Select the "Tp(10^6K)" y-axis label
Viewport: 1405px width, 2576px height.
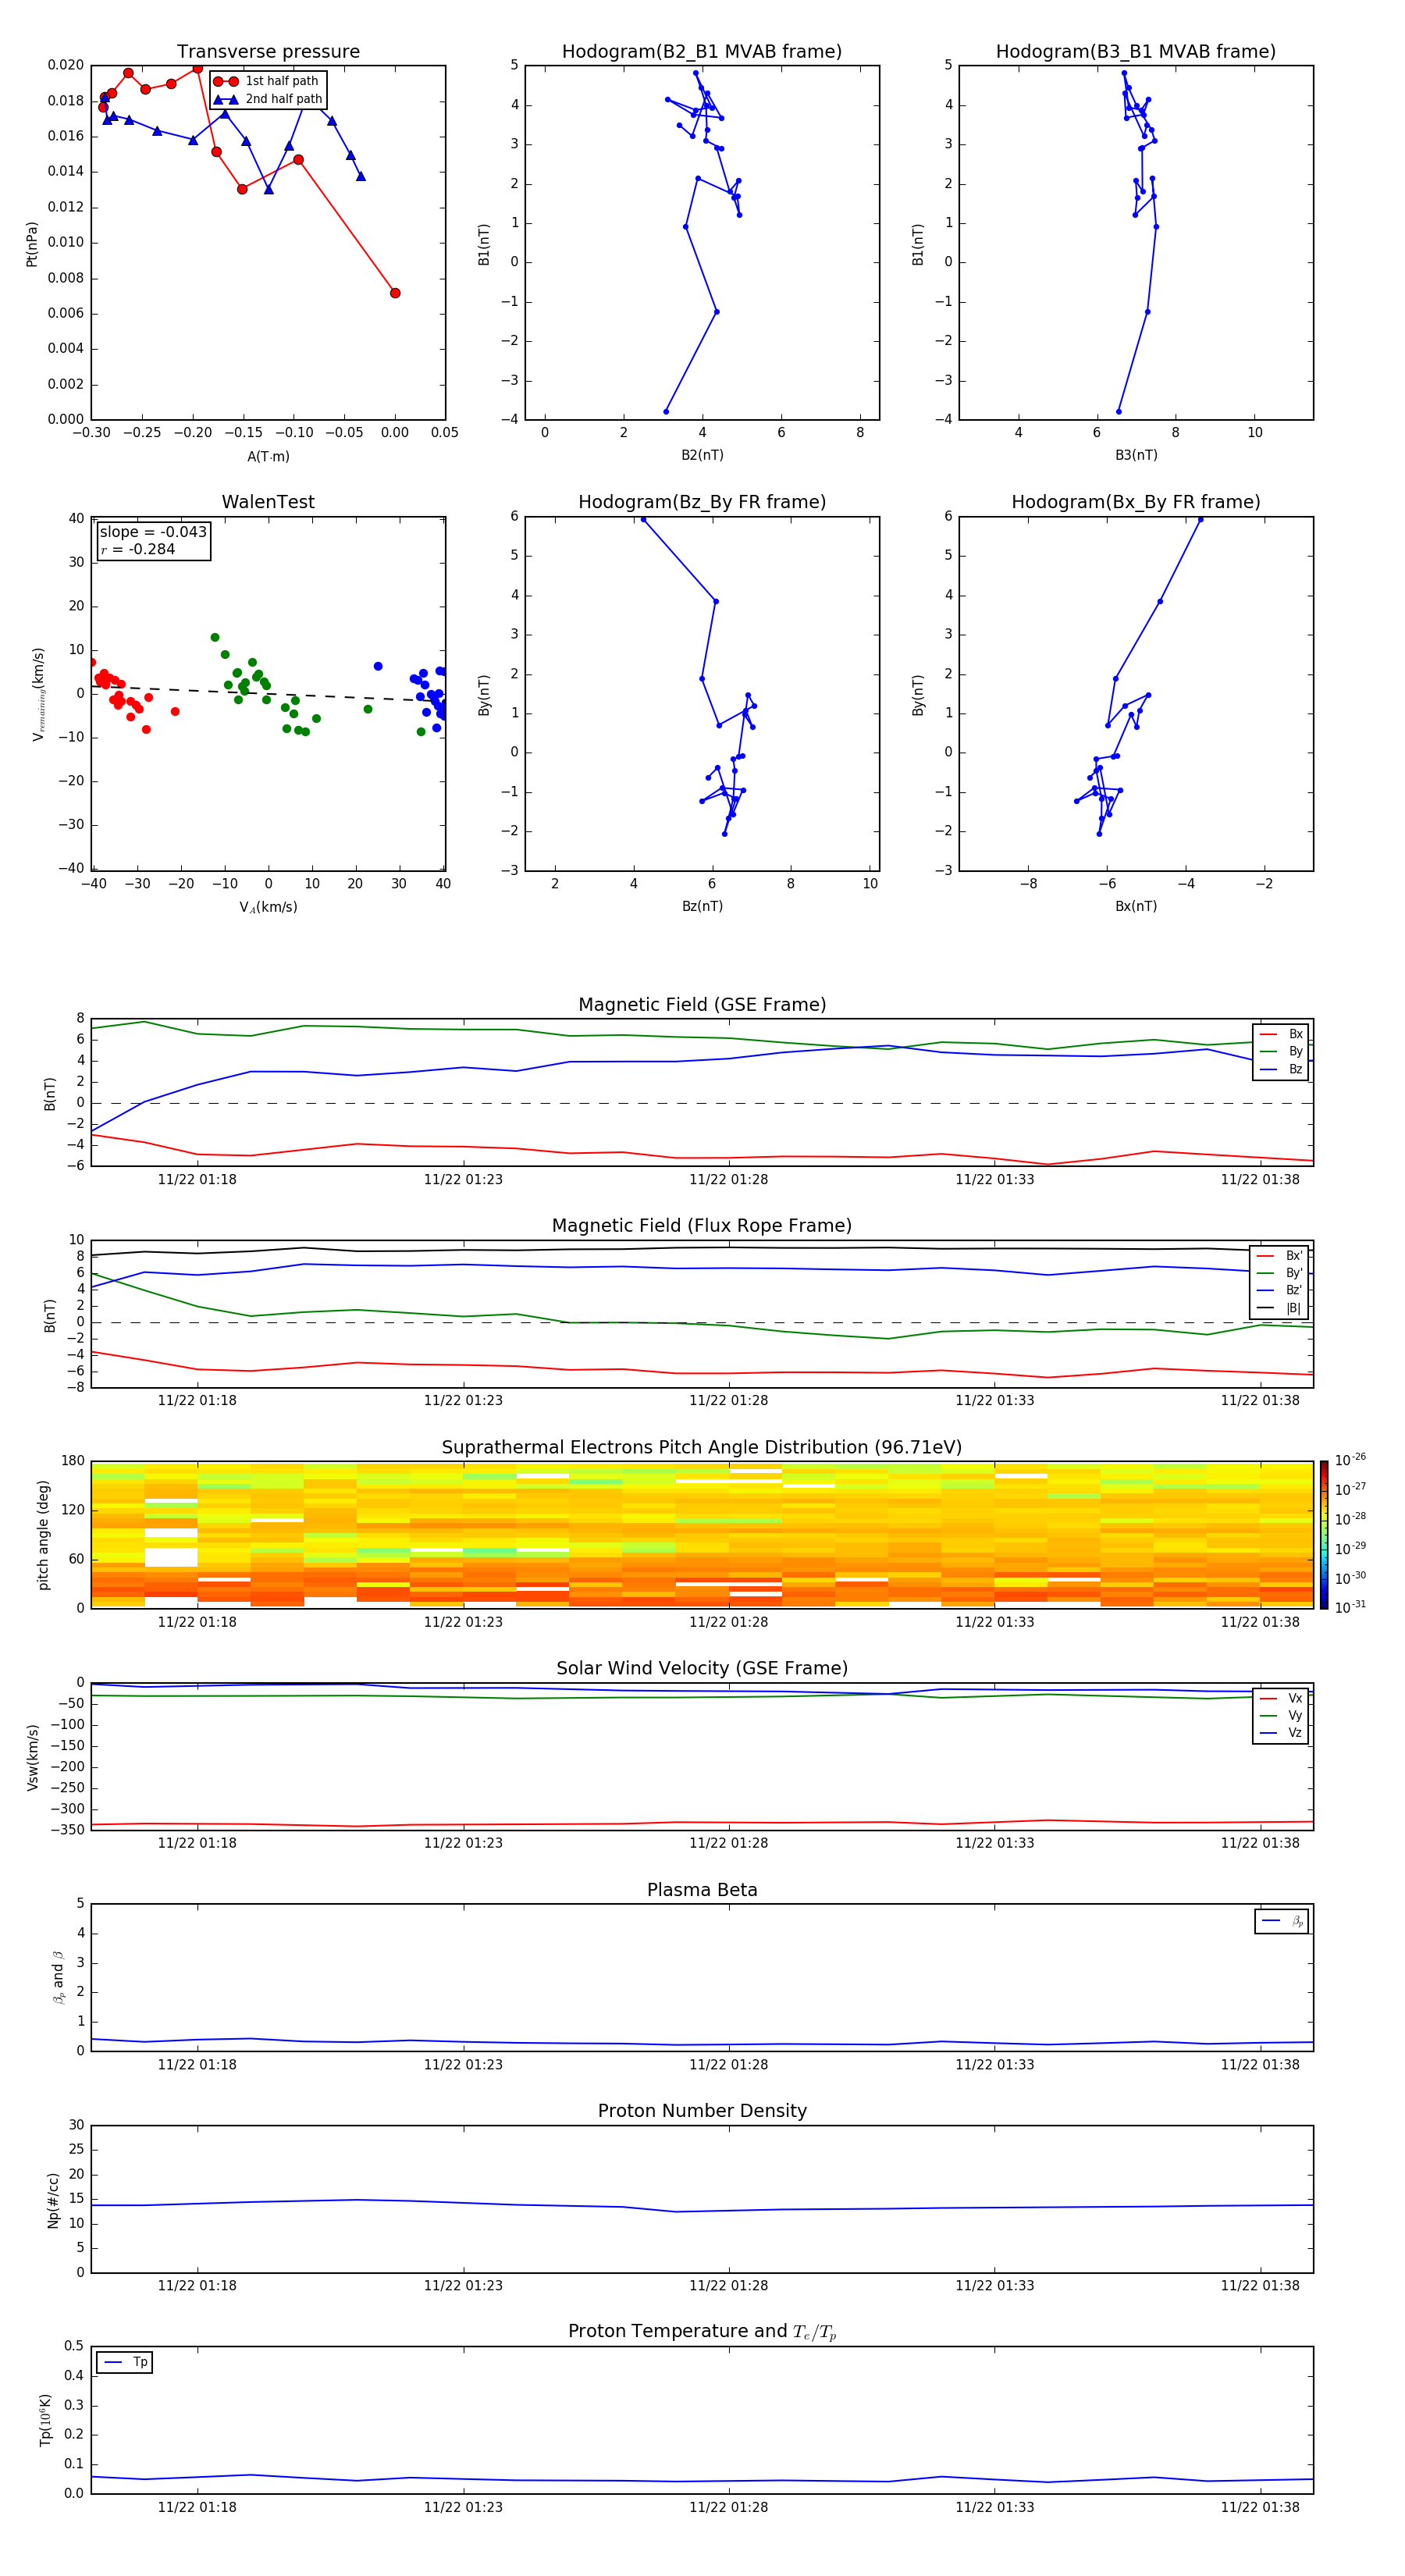tap(45, 2420)
